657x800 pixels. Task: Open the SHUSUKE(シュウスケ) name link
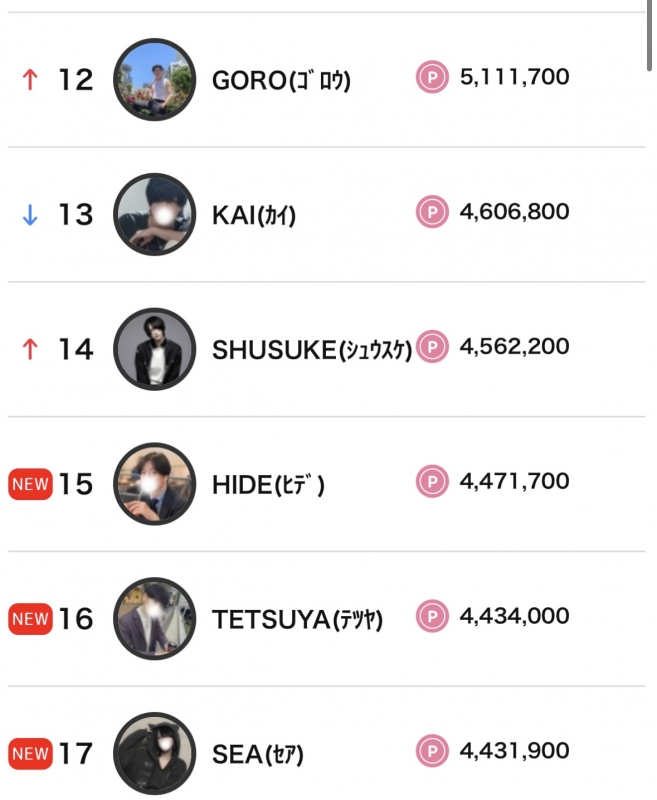point(311,350)
